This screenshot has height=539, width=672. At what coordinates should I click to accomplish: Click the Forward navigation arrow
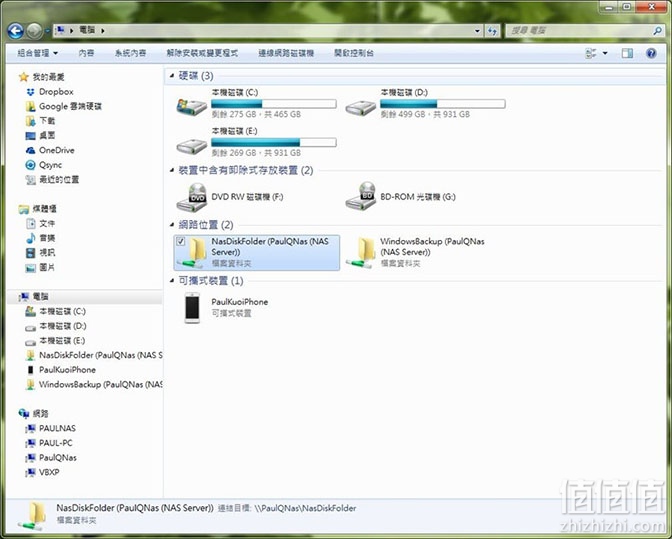(34, 31)
